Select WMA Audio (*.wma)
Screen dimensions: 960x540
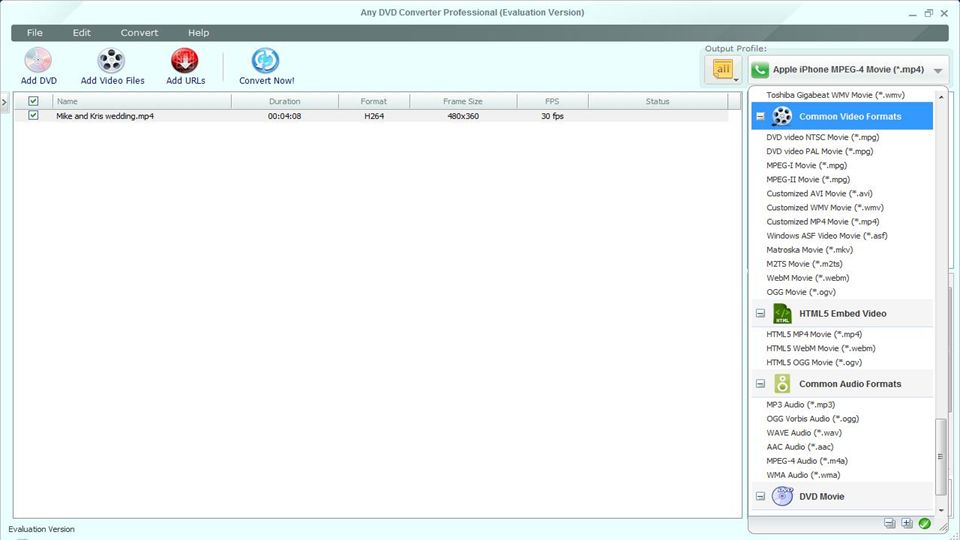click(x=803, y=475)
